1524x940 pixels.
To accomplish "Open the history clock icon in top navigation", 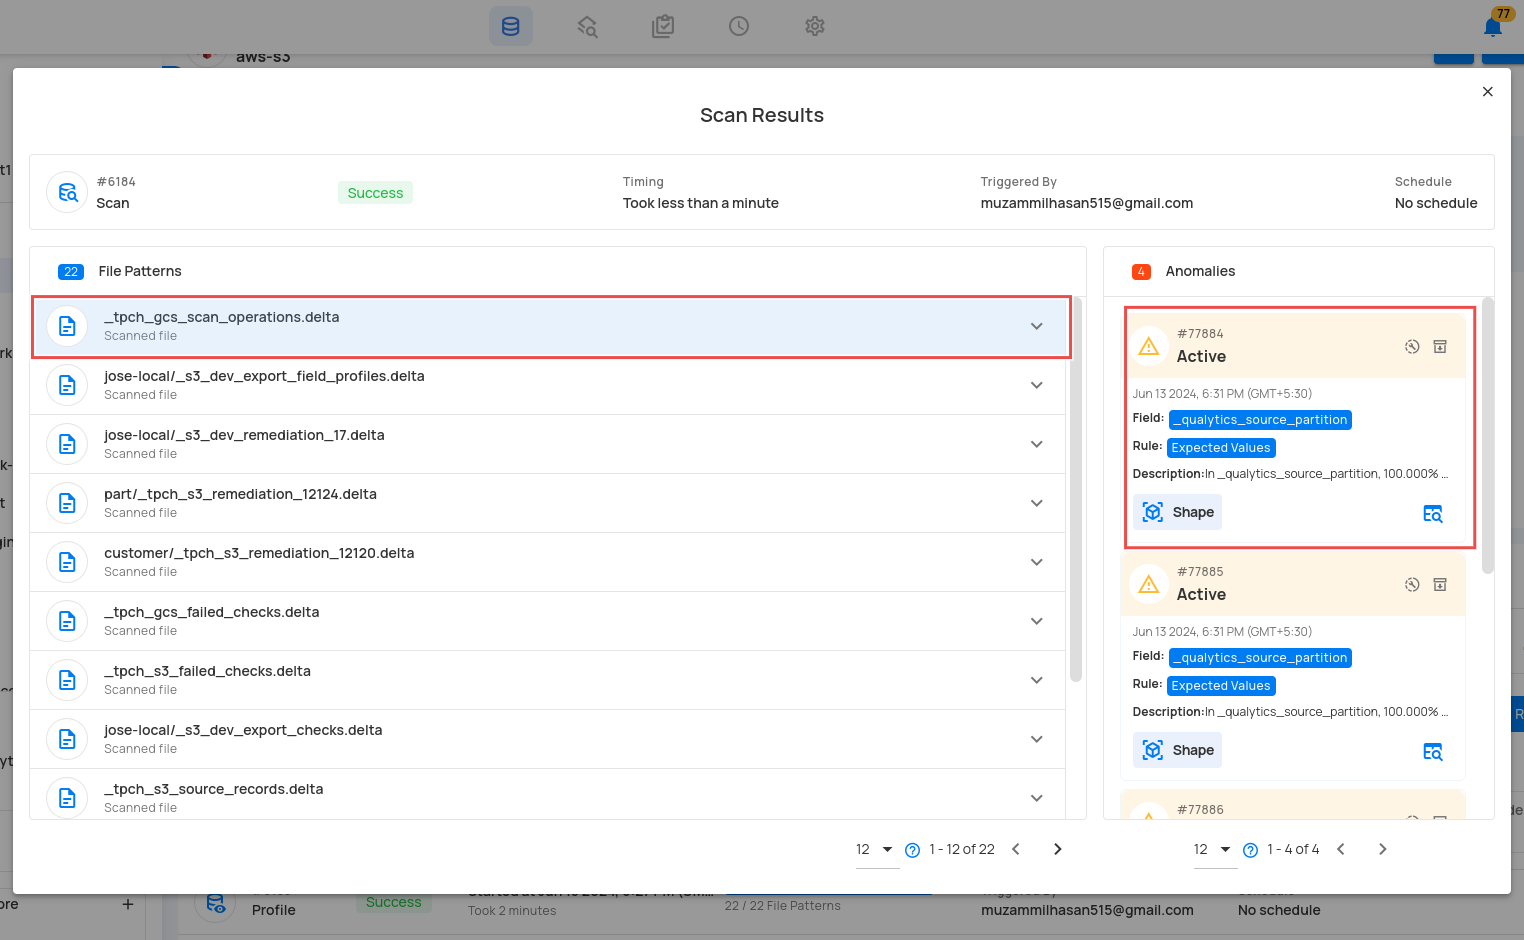I will [x=739, y=26].
